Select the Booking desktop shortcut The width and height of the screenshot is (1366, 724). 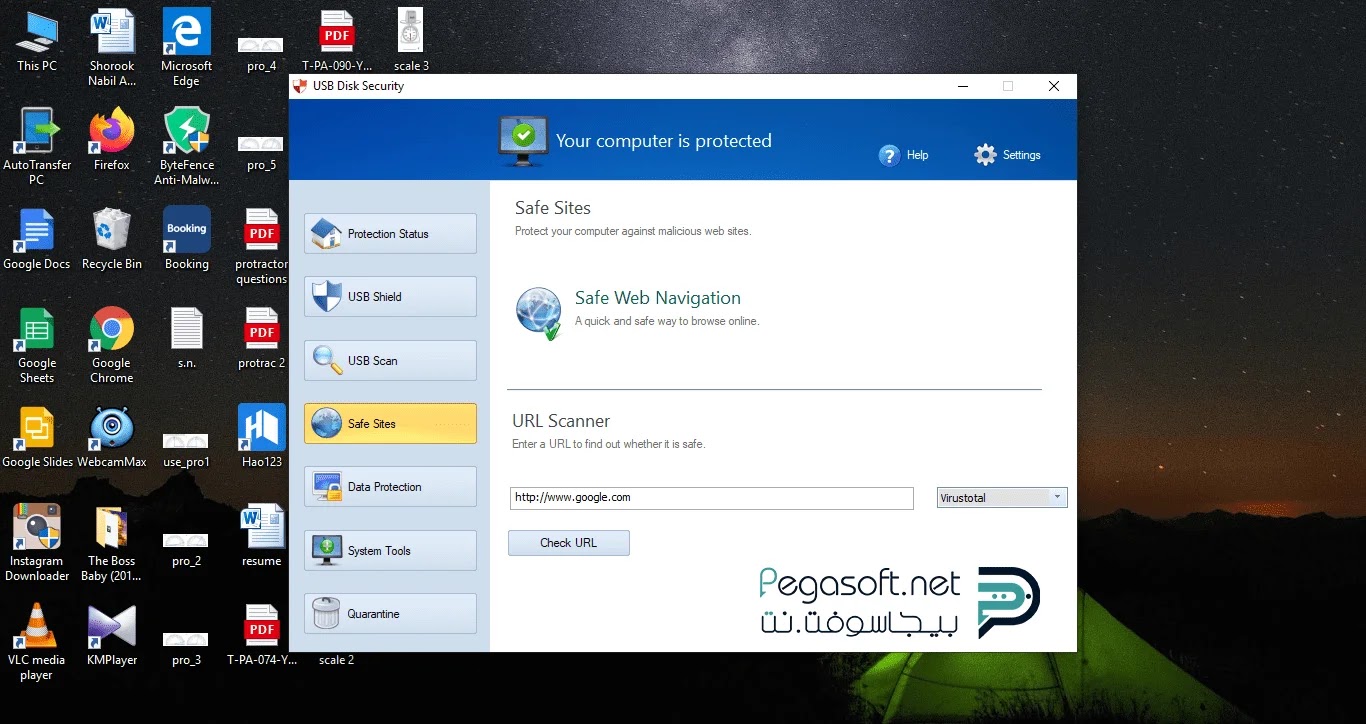tap(187, 238)
